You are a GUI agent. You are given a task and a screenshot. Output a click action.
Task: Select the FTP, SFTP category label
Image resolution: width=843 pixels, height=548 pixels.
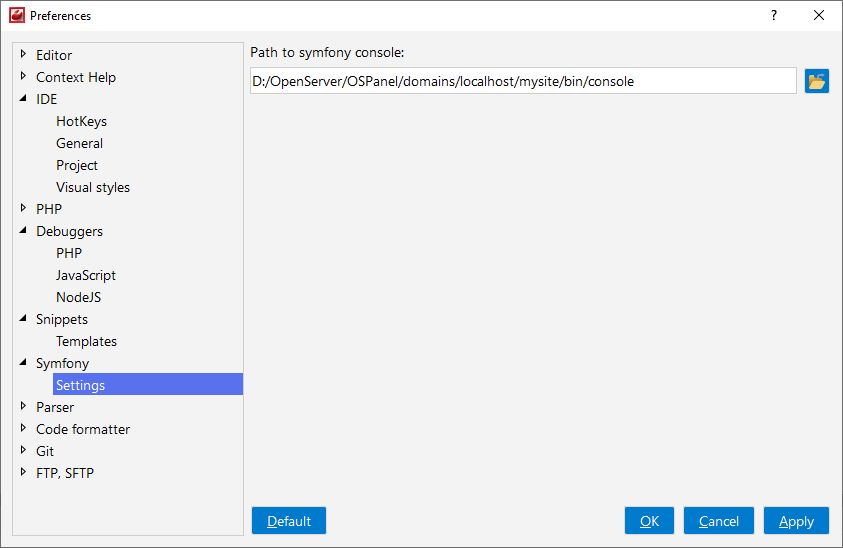tap(65, 473)
